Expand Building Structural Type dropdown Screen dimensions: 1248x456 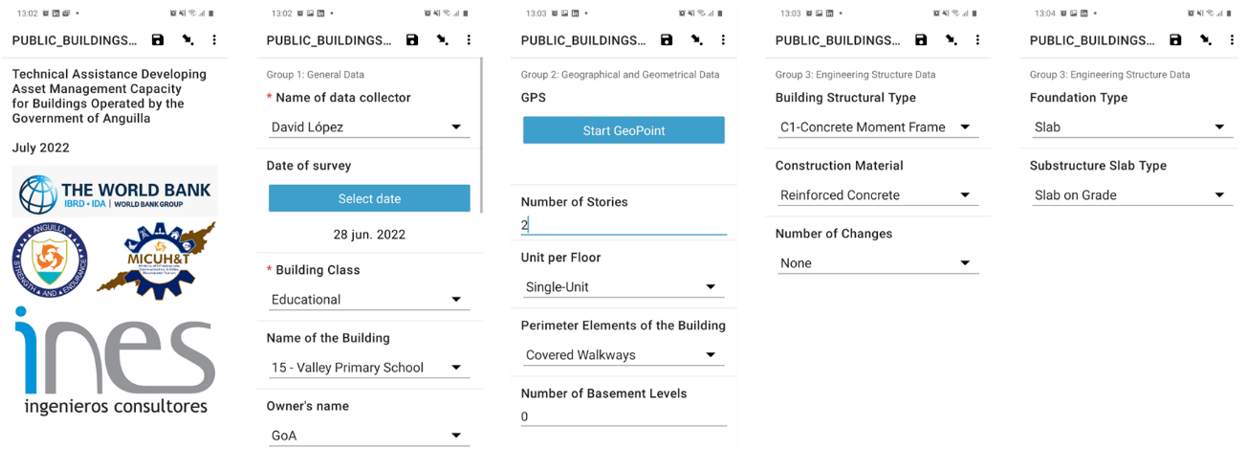coord(877,127)
